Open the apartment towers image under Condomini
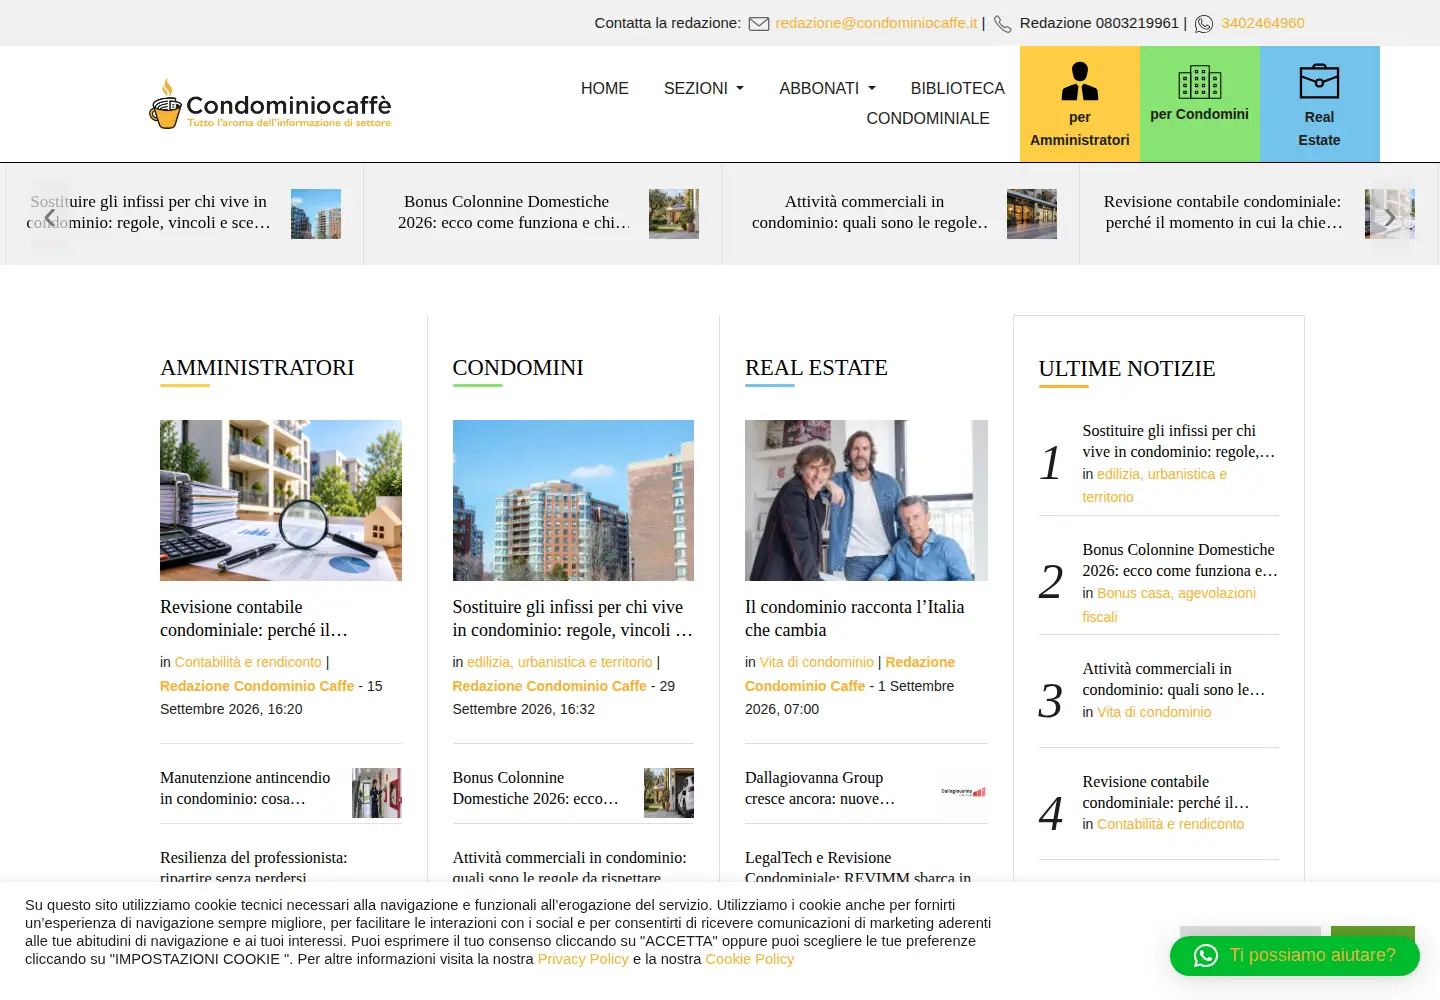Screen dimensions: 1440x1000 tap(573, 500)
